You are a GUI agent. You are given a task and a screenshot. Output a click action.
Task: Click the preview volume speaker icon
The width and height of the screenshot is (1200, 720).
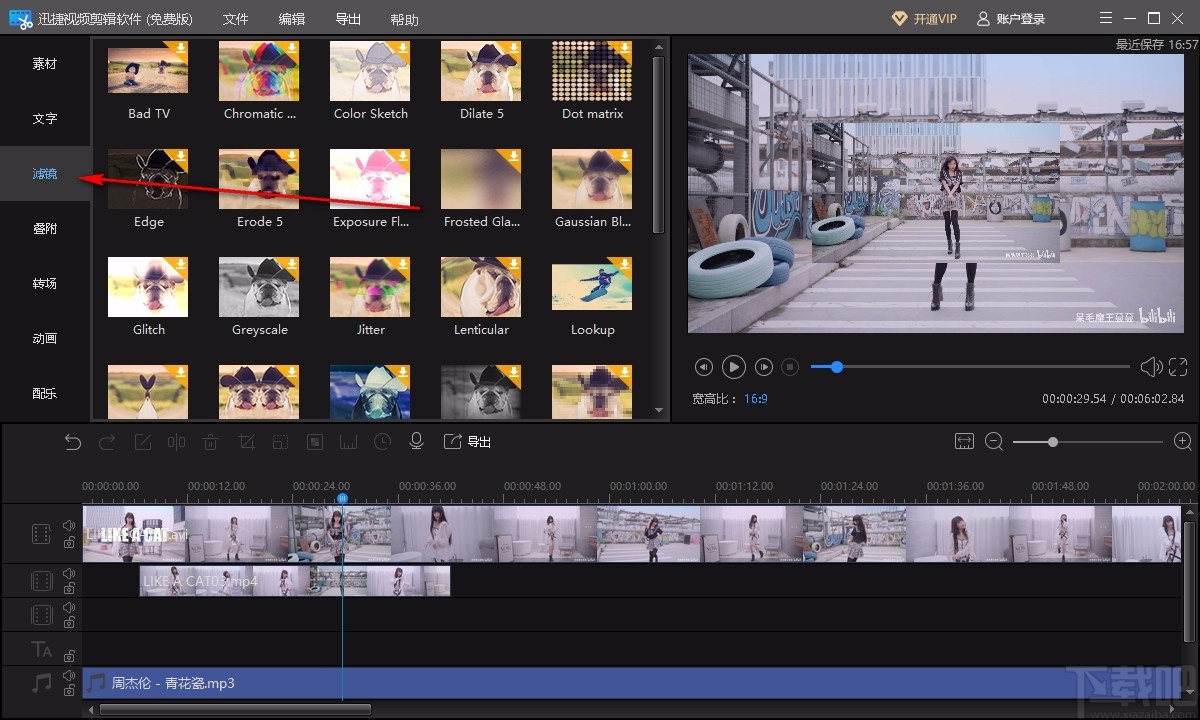[1151, 367]
